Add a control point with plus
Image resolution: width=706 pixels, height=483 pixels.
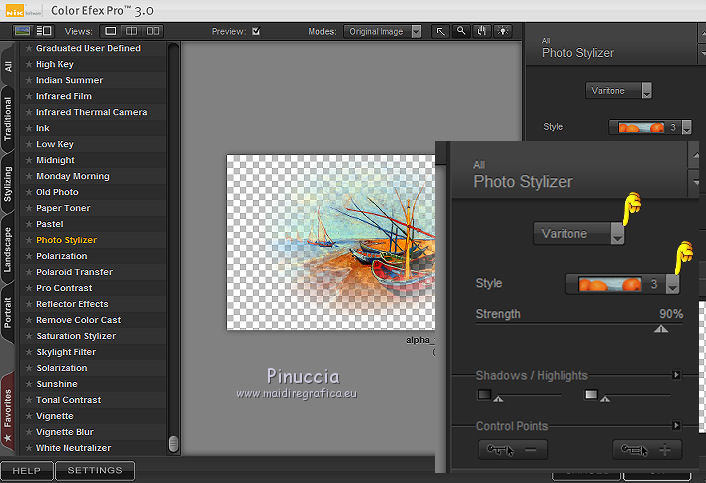coord(647,450)
